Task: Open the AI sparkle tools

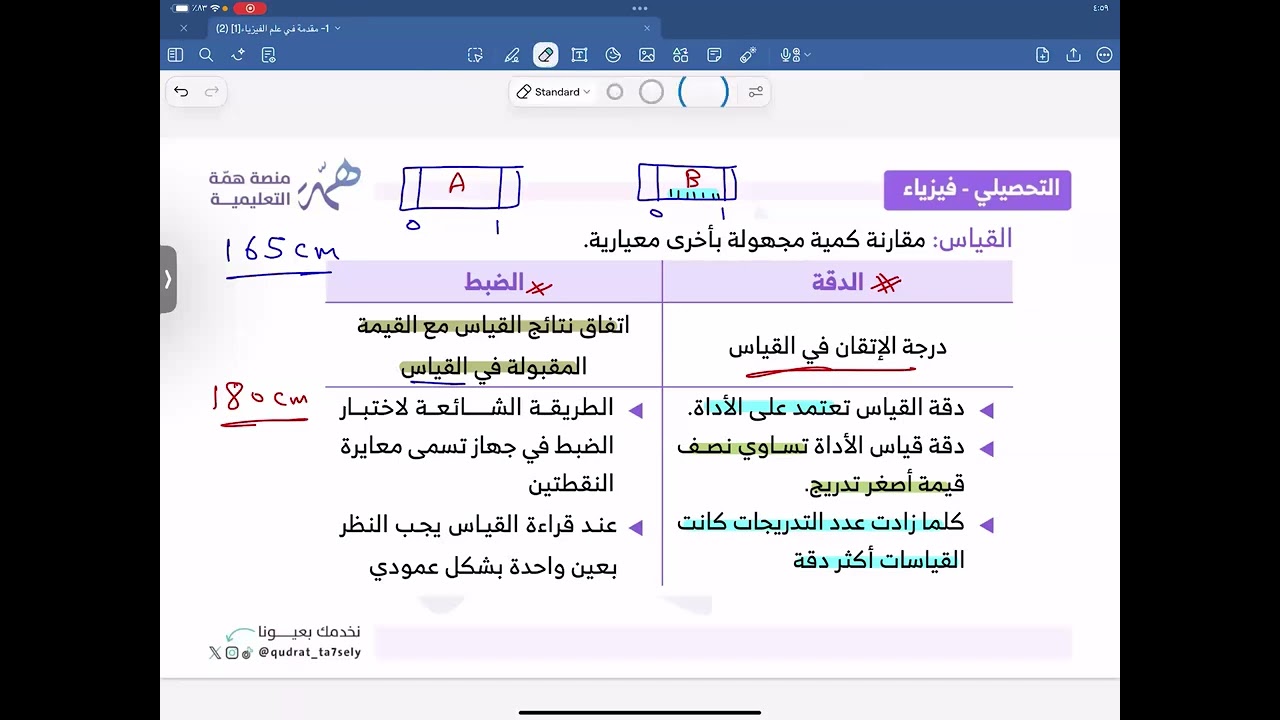Action: tap(238, 55)
